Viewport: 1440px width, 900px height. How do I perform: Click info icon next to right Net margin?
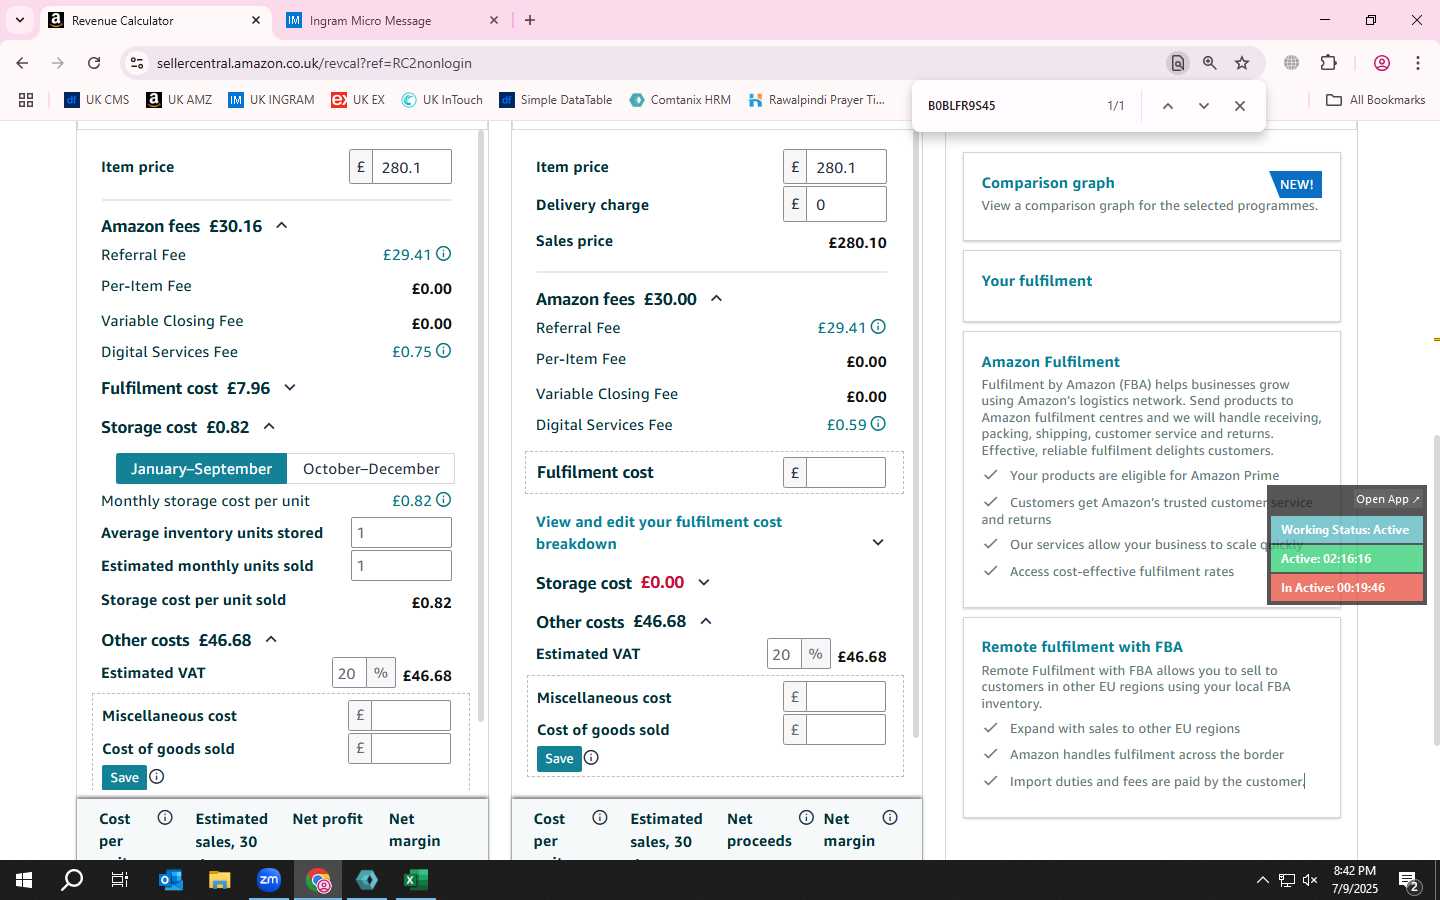(x=890, y=818)
